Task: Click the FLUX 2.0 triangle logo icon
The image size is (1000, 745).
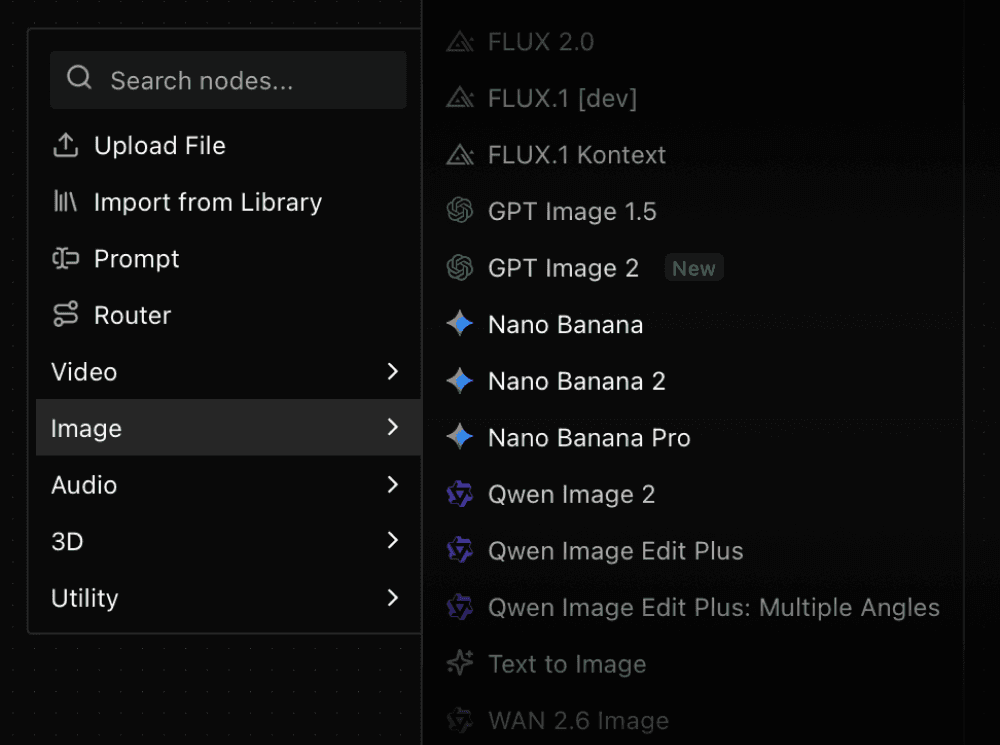Action: (x=460, y=42)
